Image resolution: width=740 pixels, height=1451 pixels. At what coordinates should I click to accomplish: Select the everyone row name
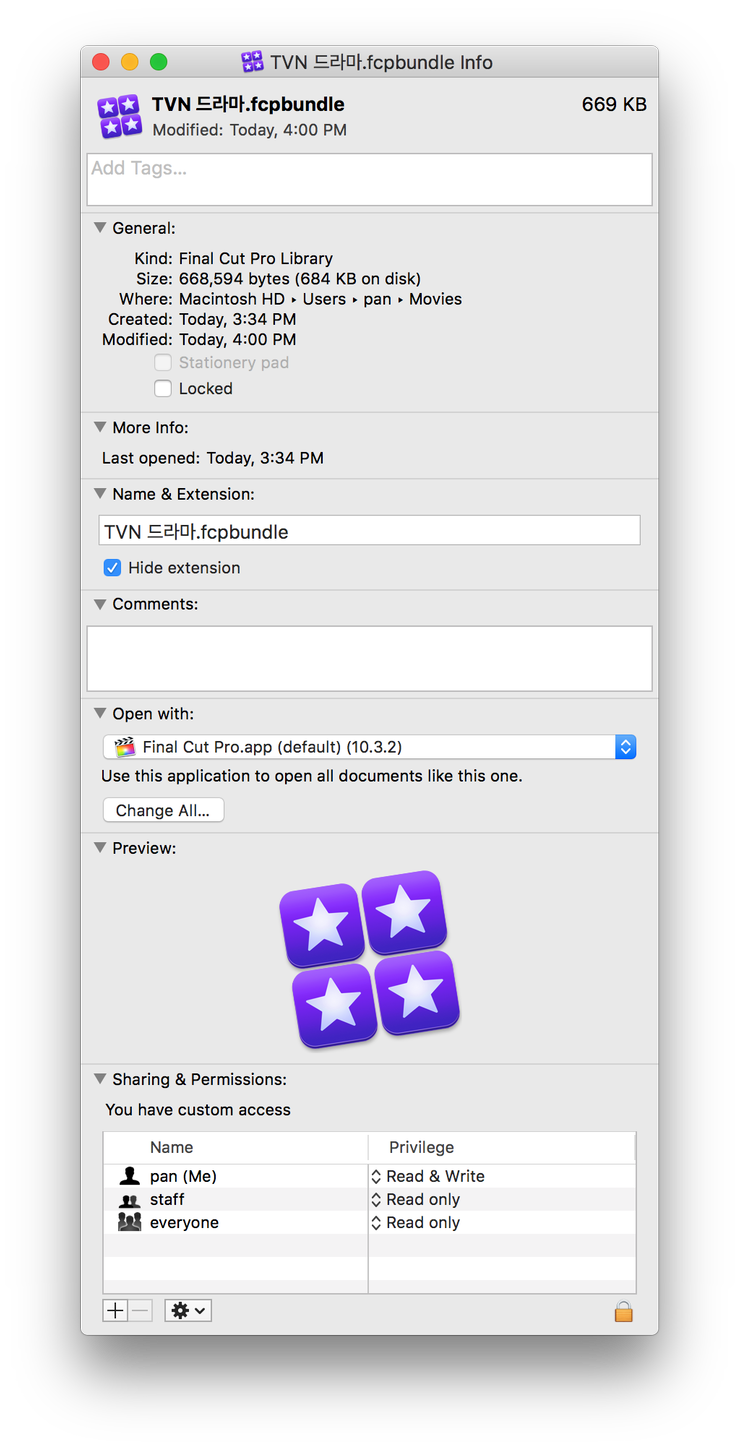click(184, 1222)
